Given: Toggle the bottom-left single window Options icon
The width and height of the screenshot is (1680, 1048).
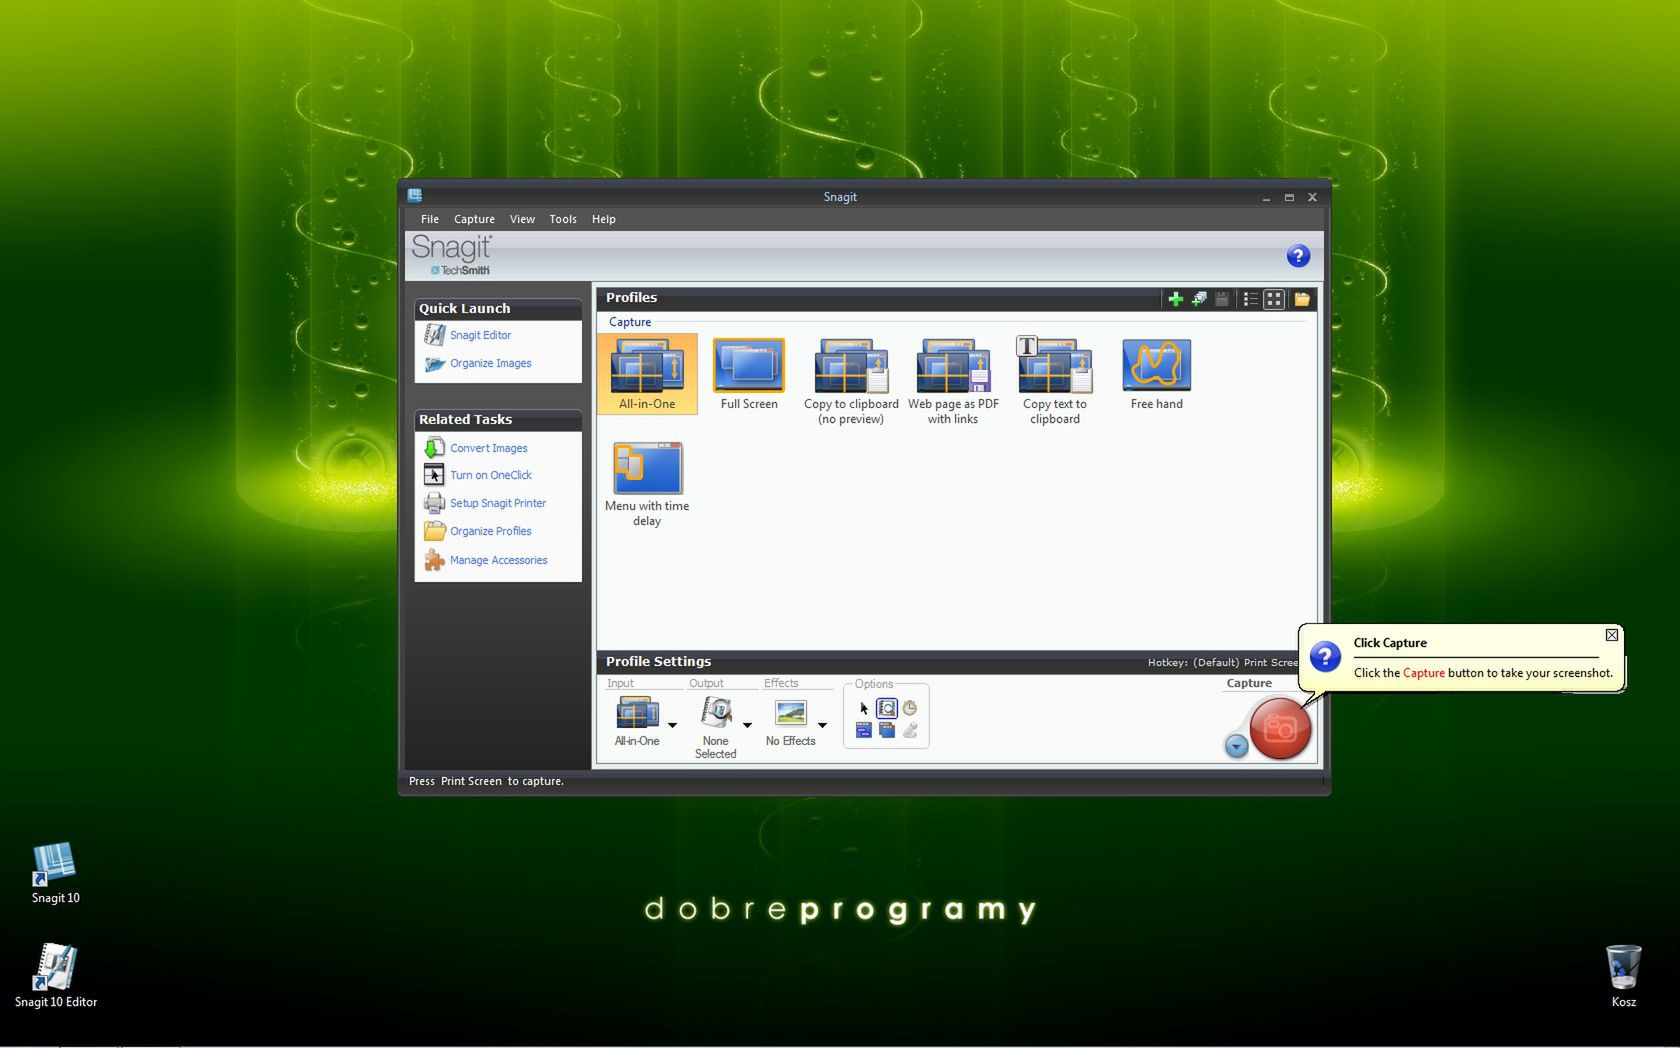Looking at the screenshot, I should tap(864, 731).
